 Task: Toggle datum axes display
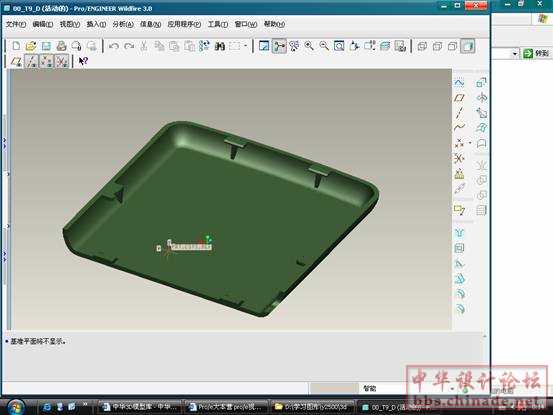(x=31, y=62)
